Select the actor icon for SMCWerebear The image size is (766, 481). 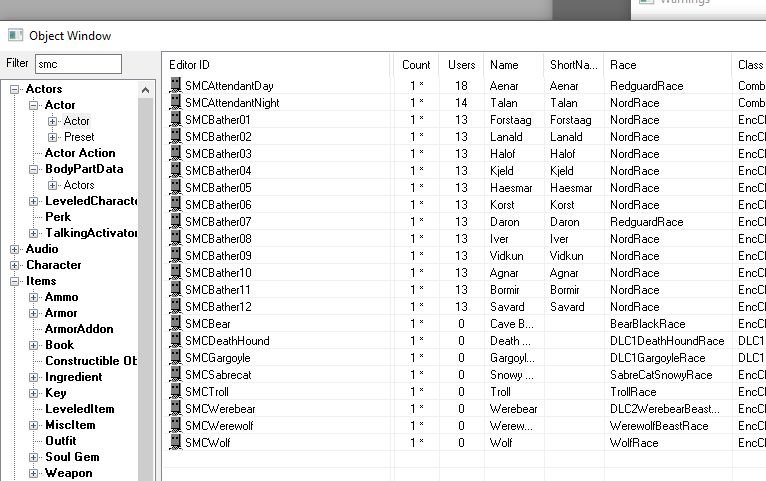point(175,408)
